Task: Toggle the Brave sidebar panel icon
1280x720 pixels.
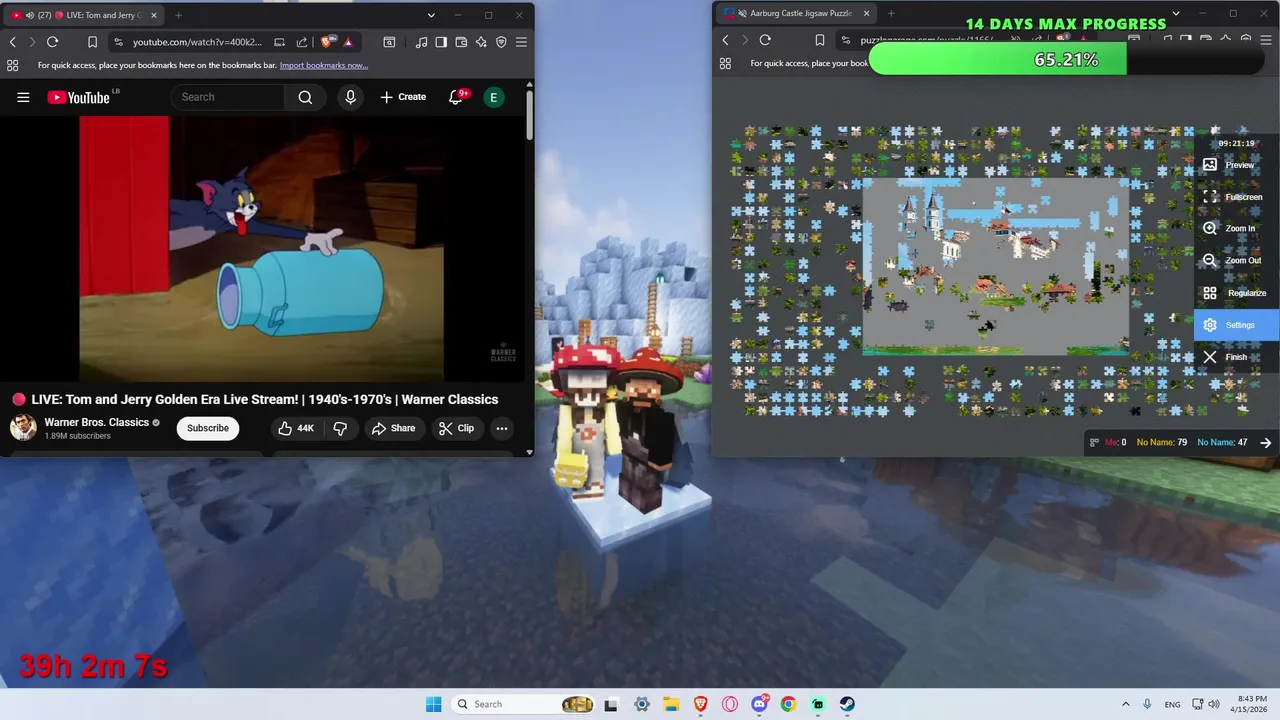Action: pyautogui.click(x=441, y=42)
